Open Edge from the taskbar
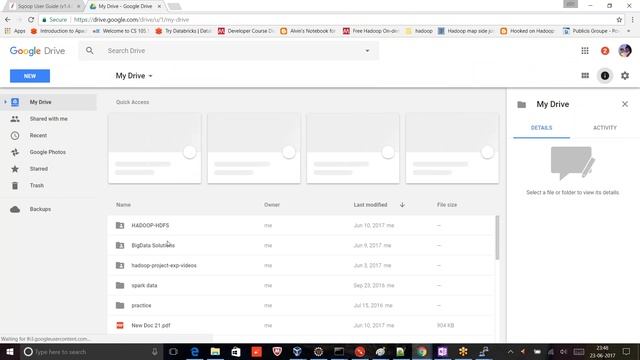Viewport: 640px width, 360px height. click(195, 352)
